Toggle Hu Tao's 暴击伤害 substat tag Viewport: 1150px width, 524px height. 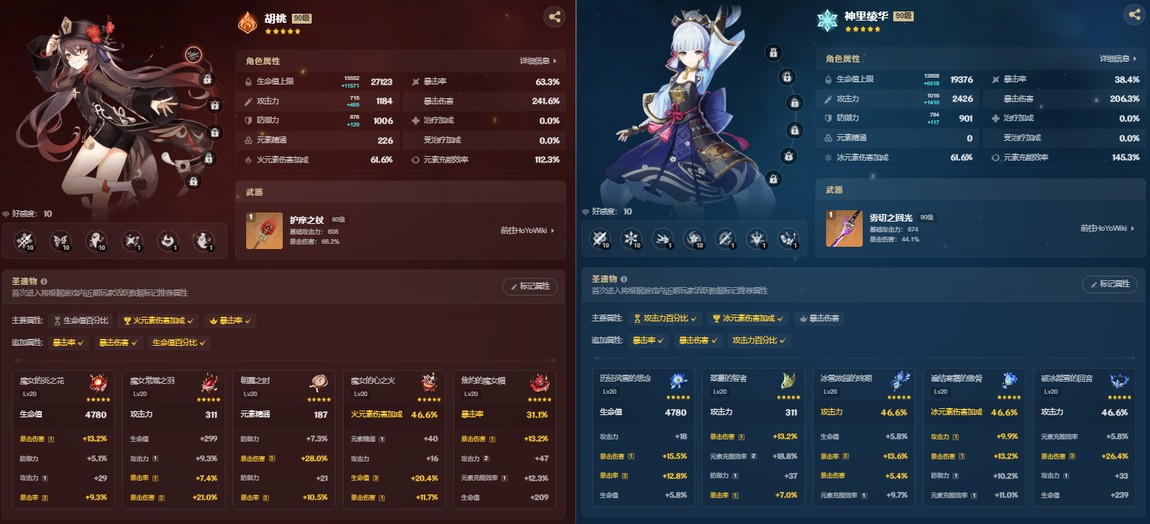pyautogui.click(x=118, y=343)
